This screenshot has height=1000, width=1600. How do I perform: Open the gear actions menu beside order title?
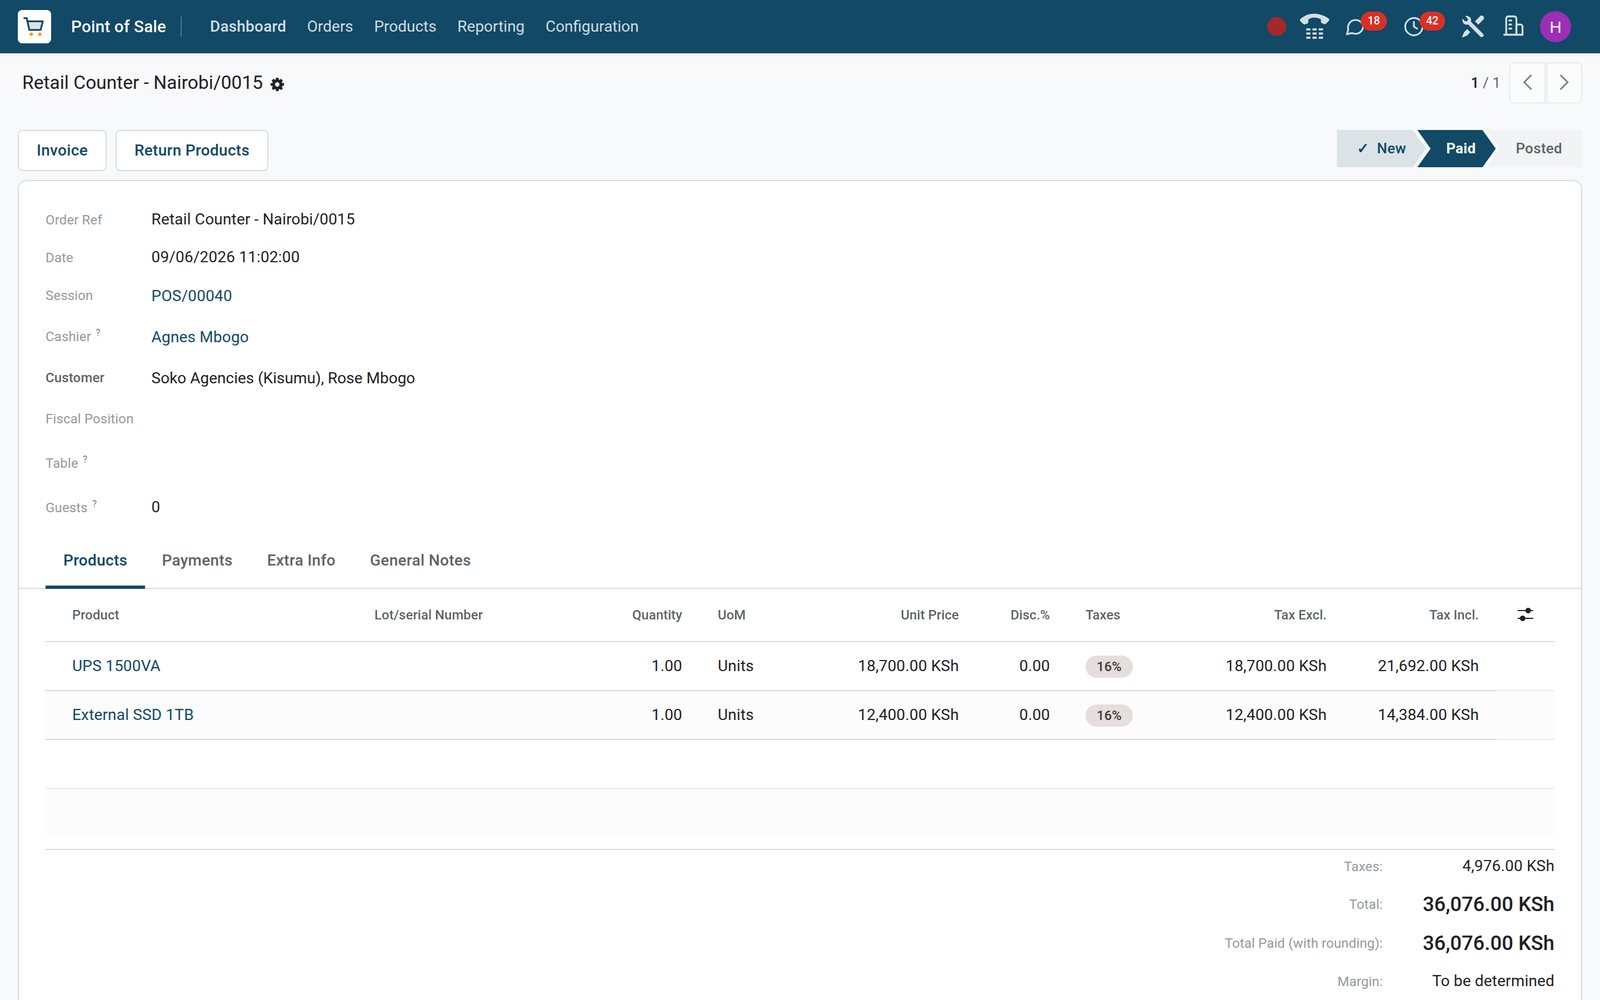point(277,85)
